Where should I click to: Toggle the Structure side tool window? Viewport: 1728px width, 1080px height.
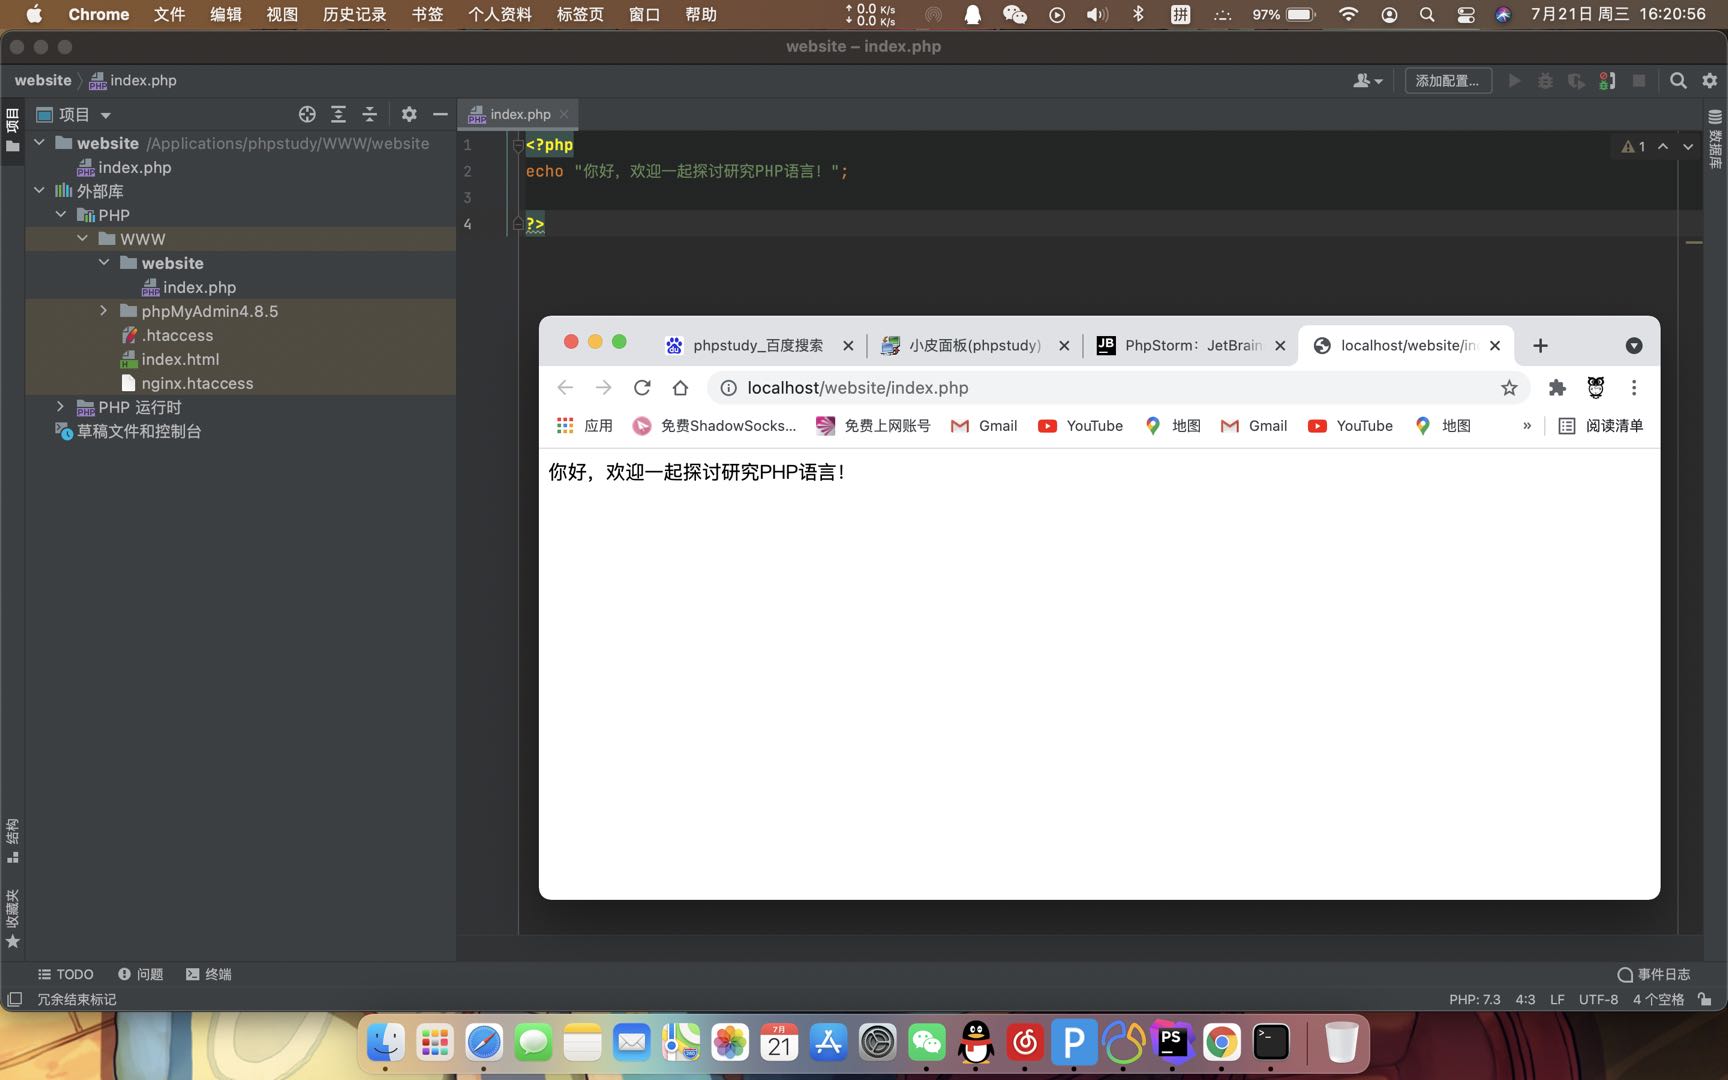(x=13, y=841)
